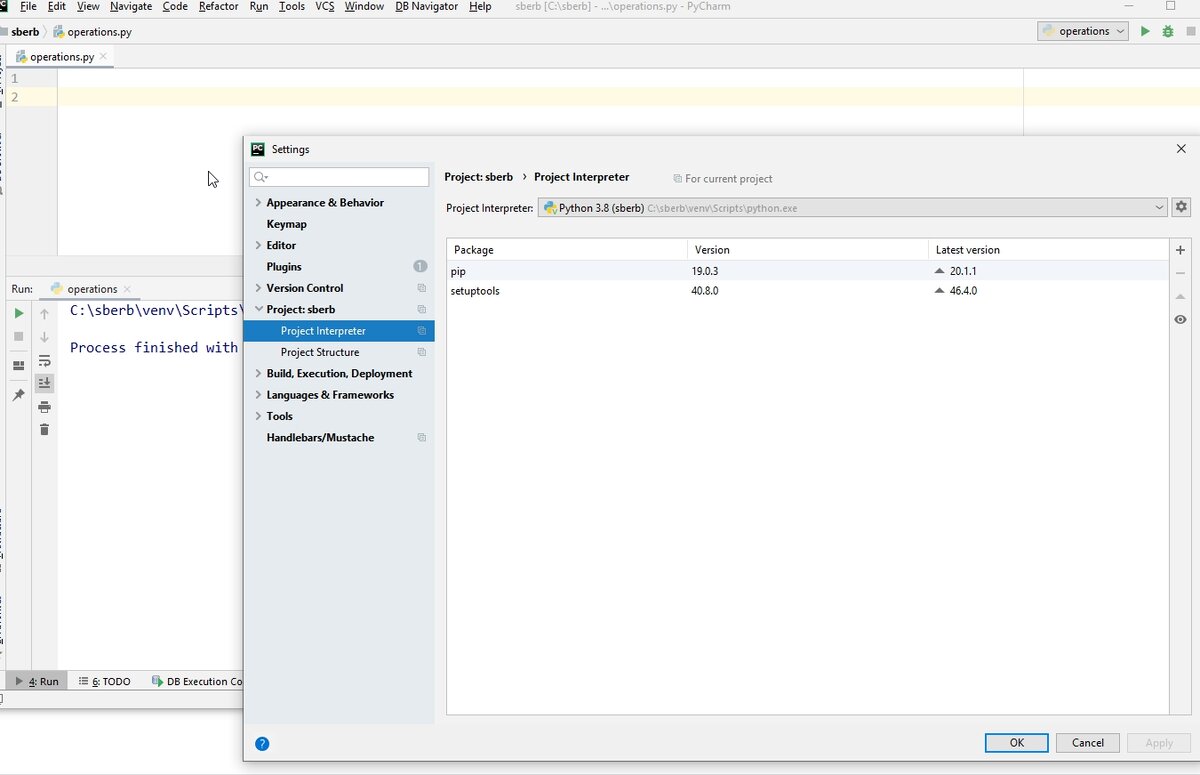Click the 'Project: sberb' breadcrumb in Settings

point(478,177)
